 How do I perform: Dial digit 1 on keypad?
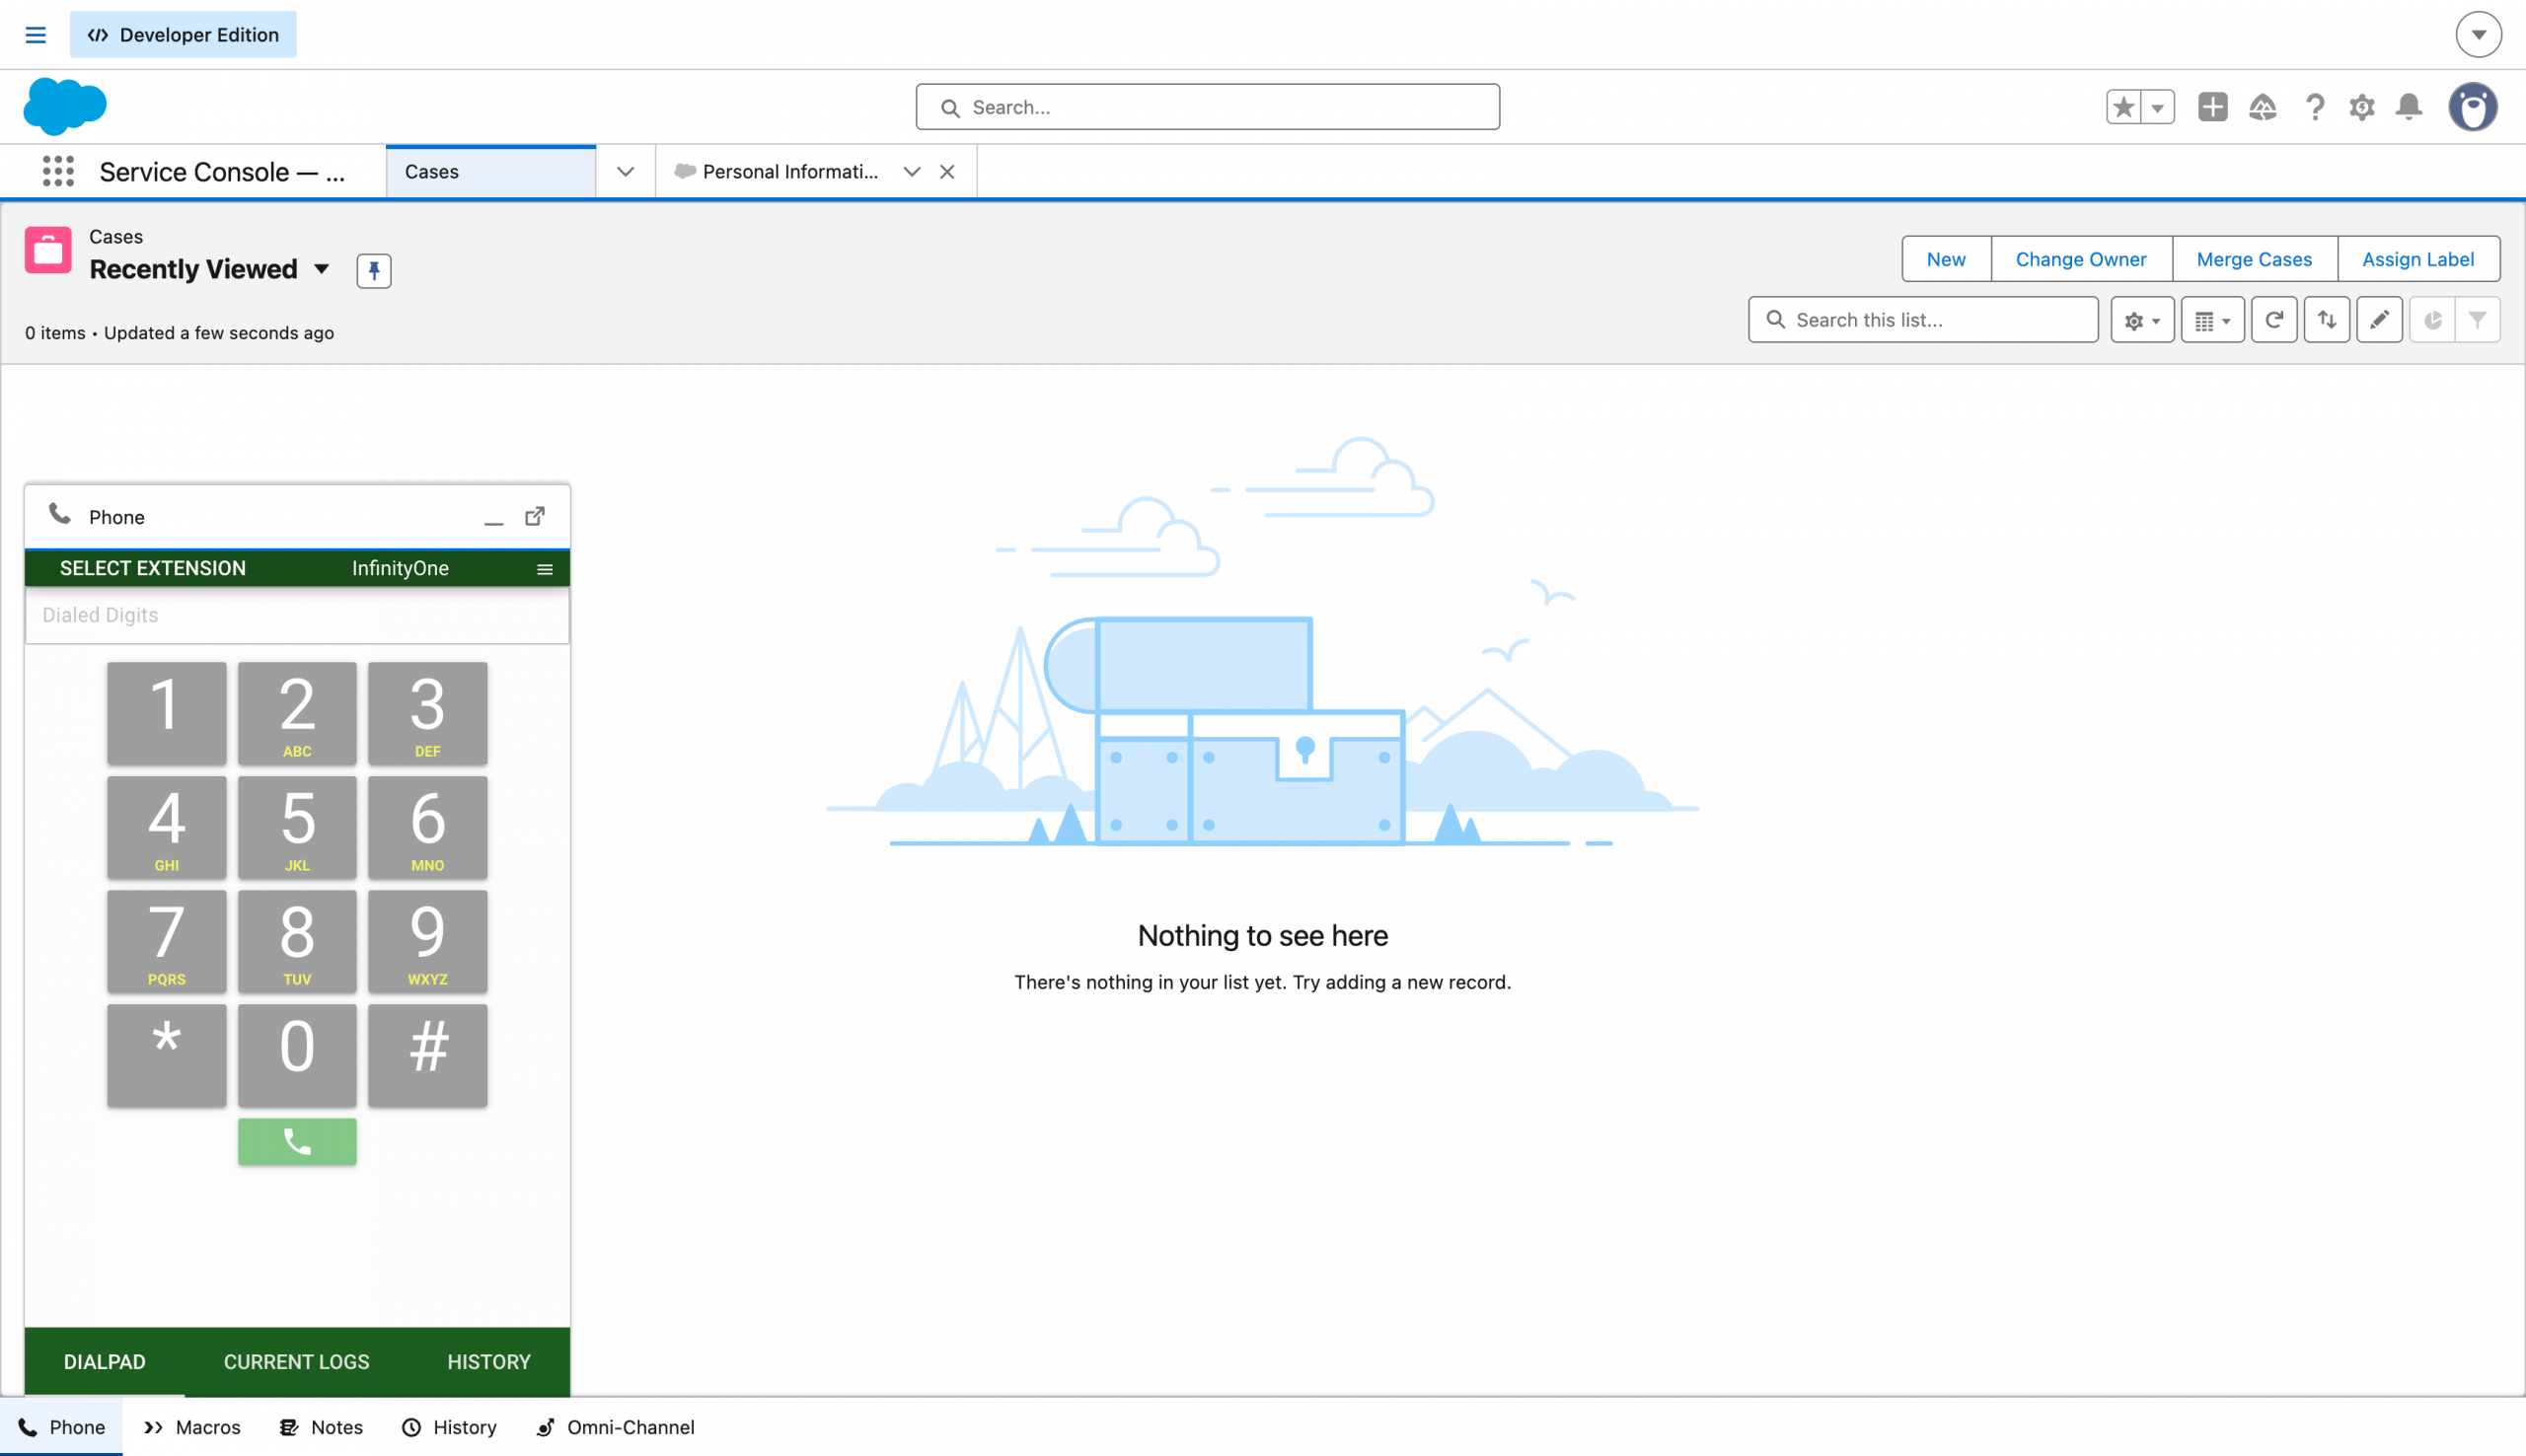pyautogui.click(x=166, y=713)
